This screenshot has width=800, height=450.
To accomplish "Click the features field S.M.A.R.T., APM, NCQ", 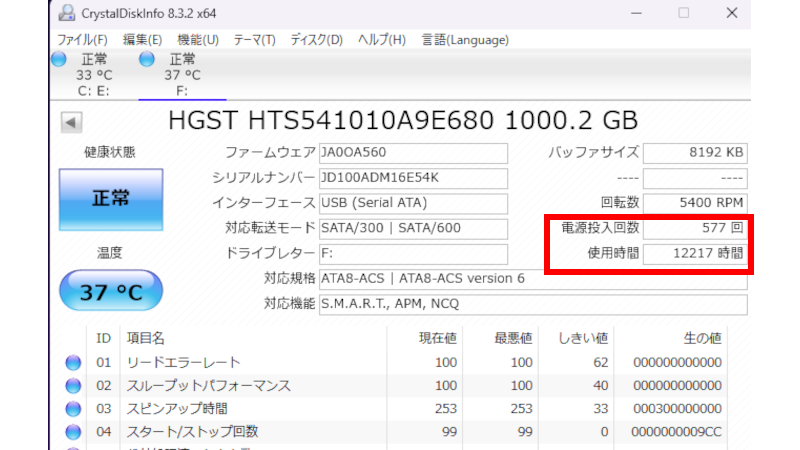I will coord(533,304).
